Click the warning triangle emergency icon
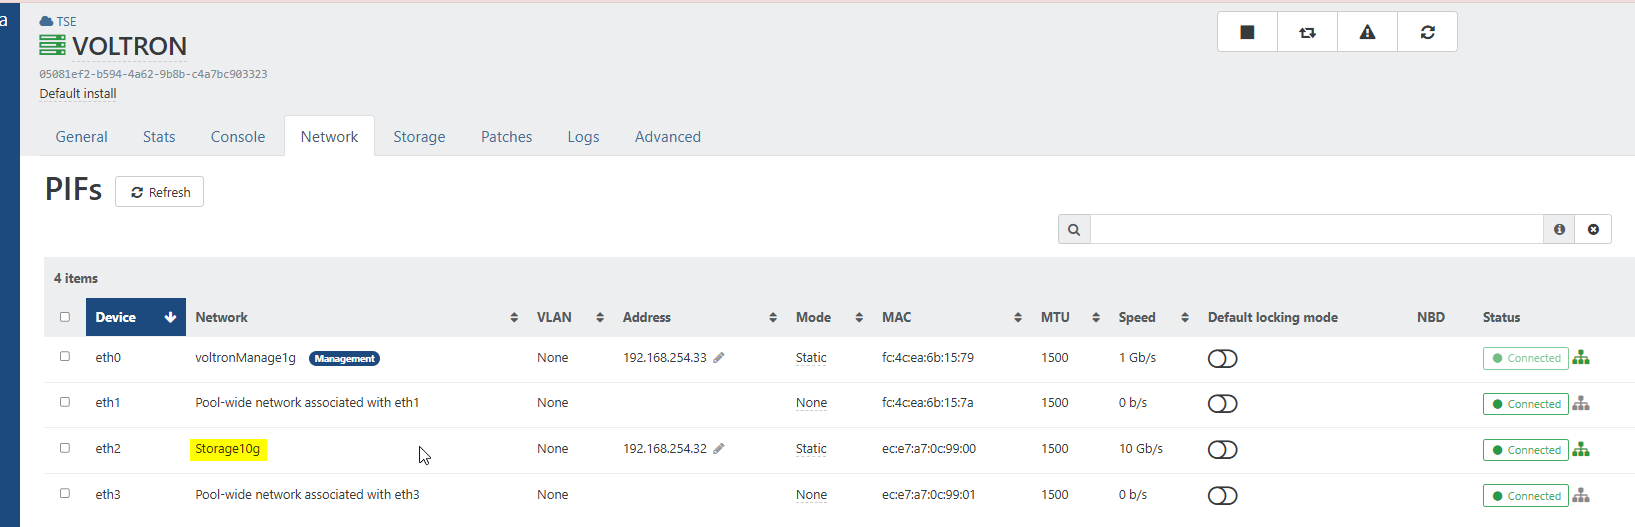Screen dimensions: 1635x527 click(x=1367, y=32)
